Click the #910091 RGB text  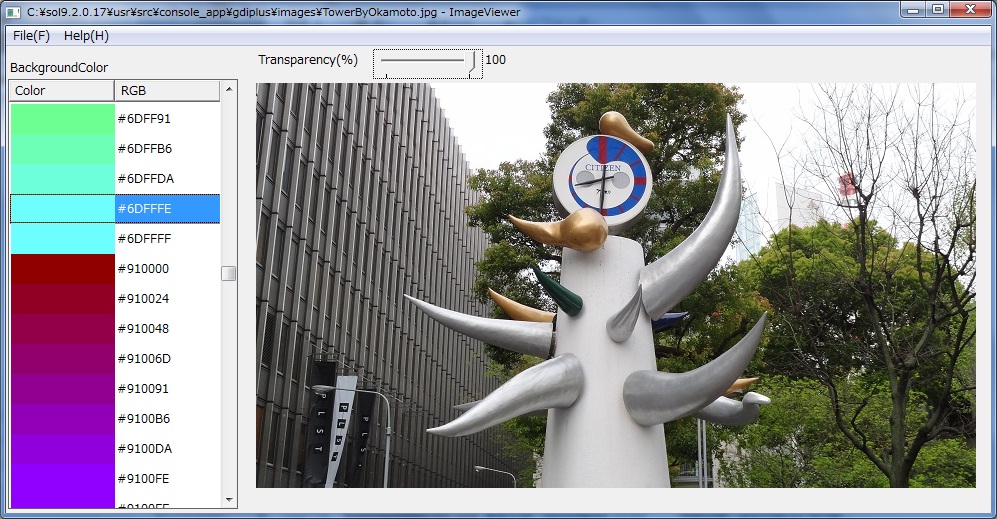(x=144, y=388)
